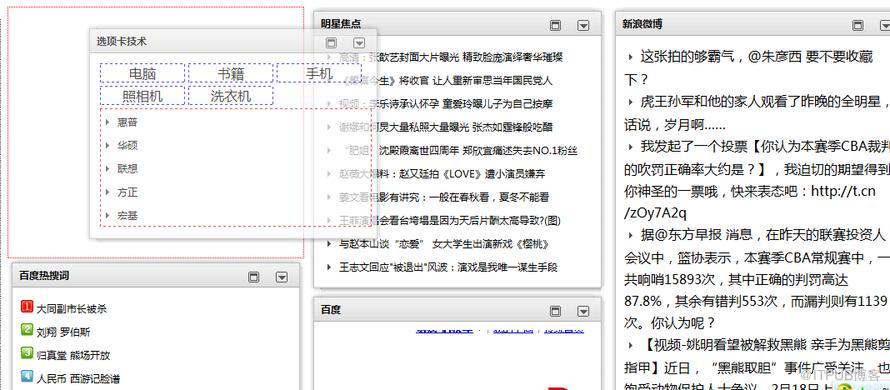Click the 选项卡技术 panel title

[x=121, y=41]
